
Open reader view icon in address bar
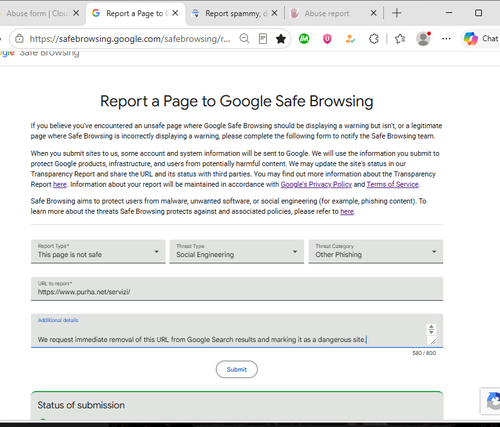tap(263, 39)
